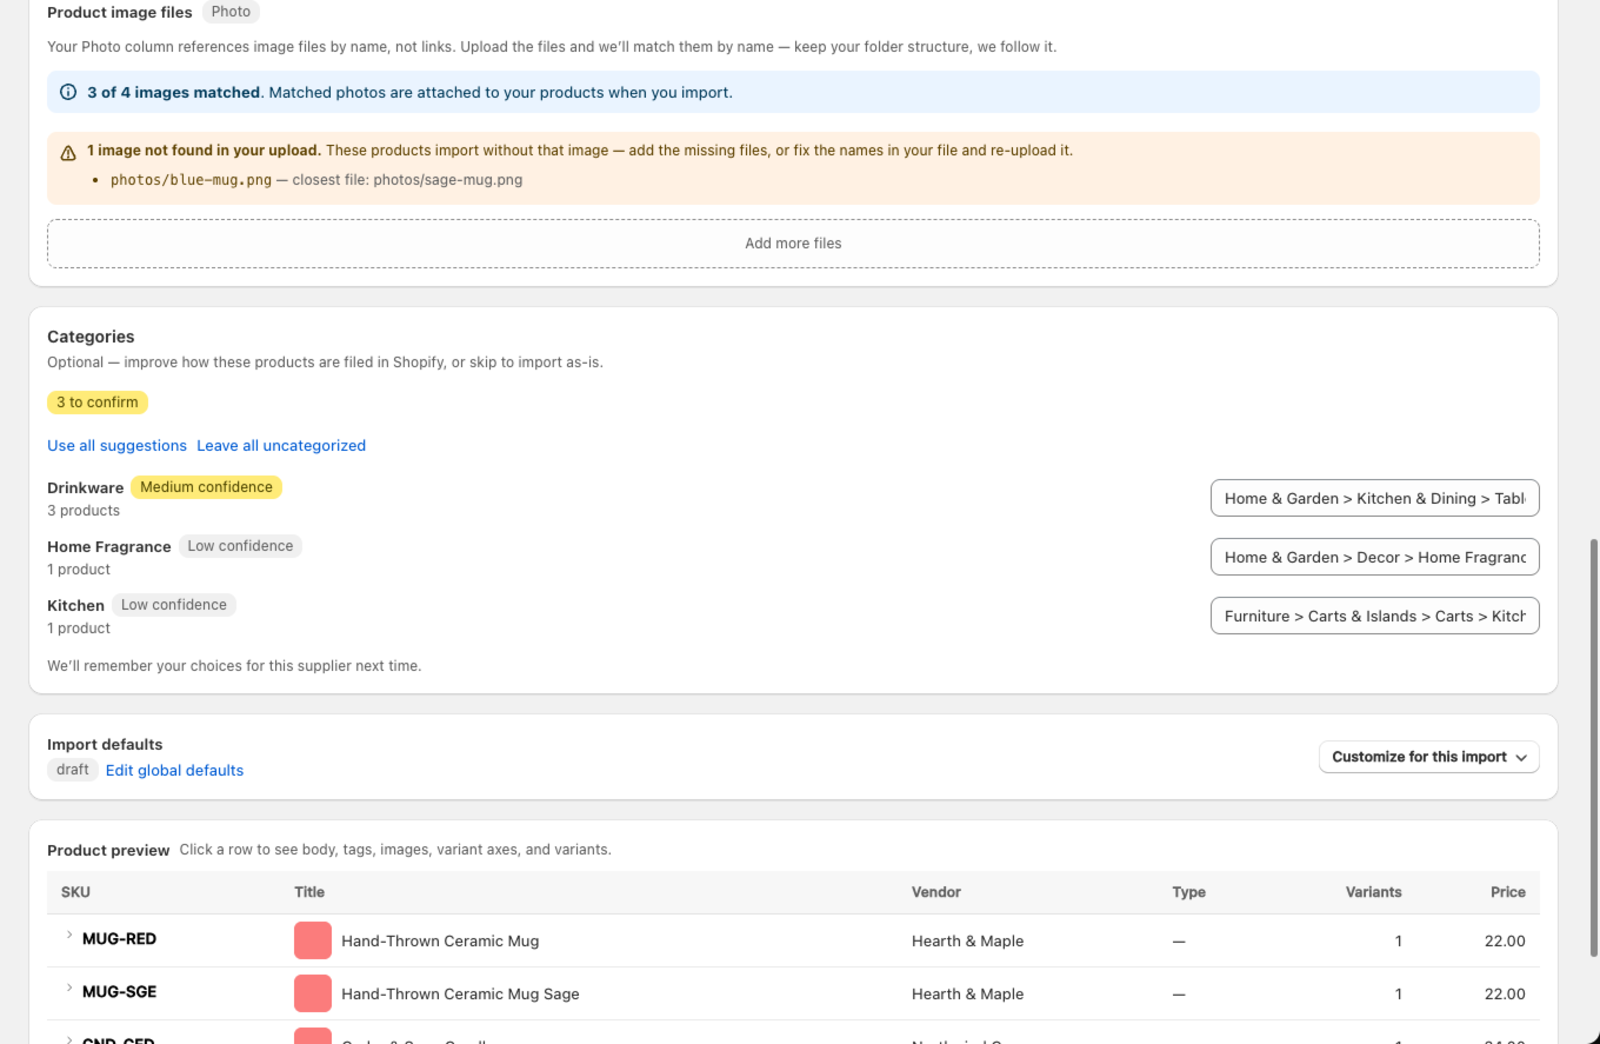Click the info icon in images matched banner
1600x1044 pixels.
click(x=68, y=92)
